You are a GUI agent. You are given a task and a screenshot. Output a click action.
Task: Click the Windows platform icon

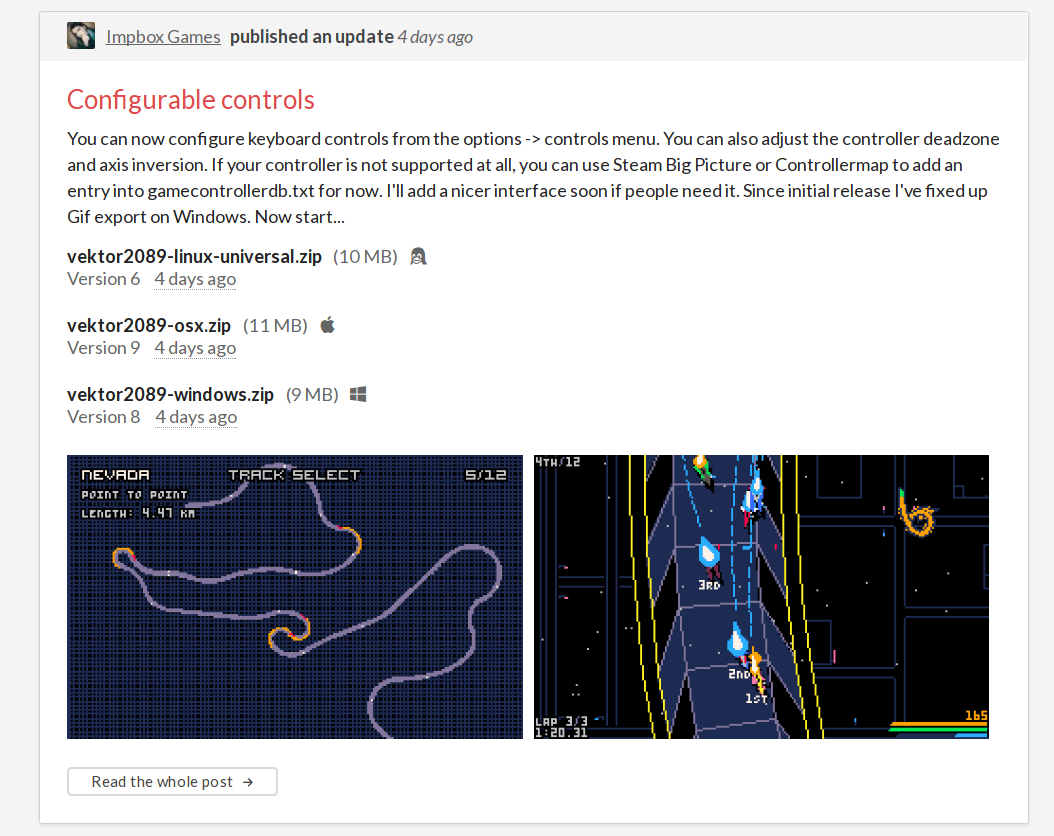point(358,394)
